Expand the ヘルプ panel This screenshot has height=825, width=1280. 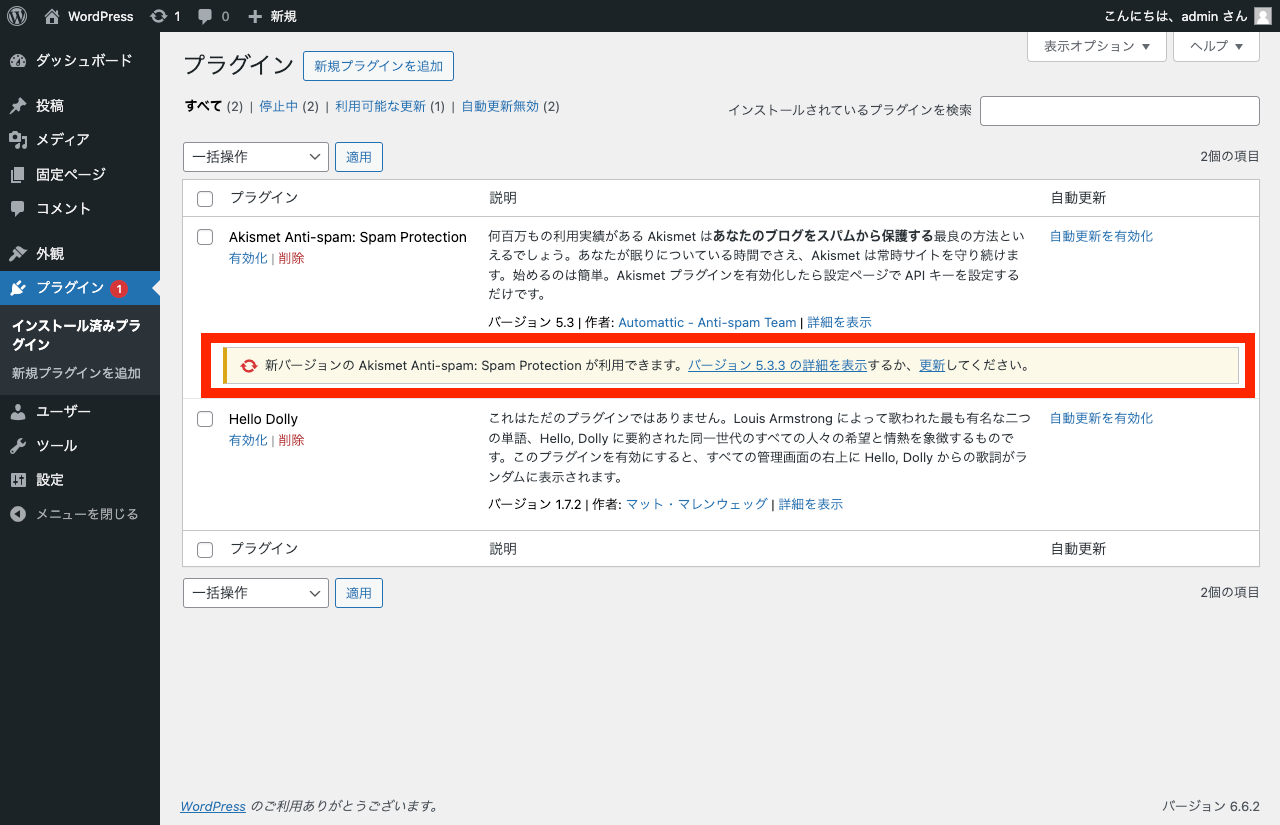[1216, 46]
